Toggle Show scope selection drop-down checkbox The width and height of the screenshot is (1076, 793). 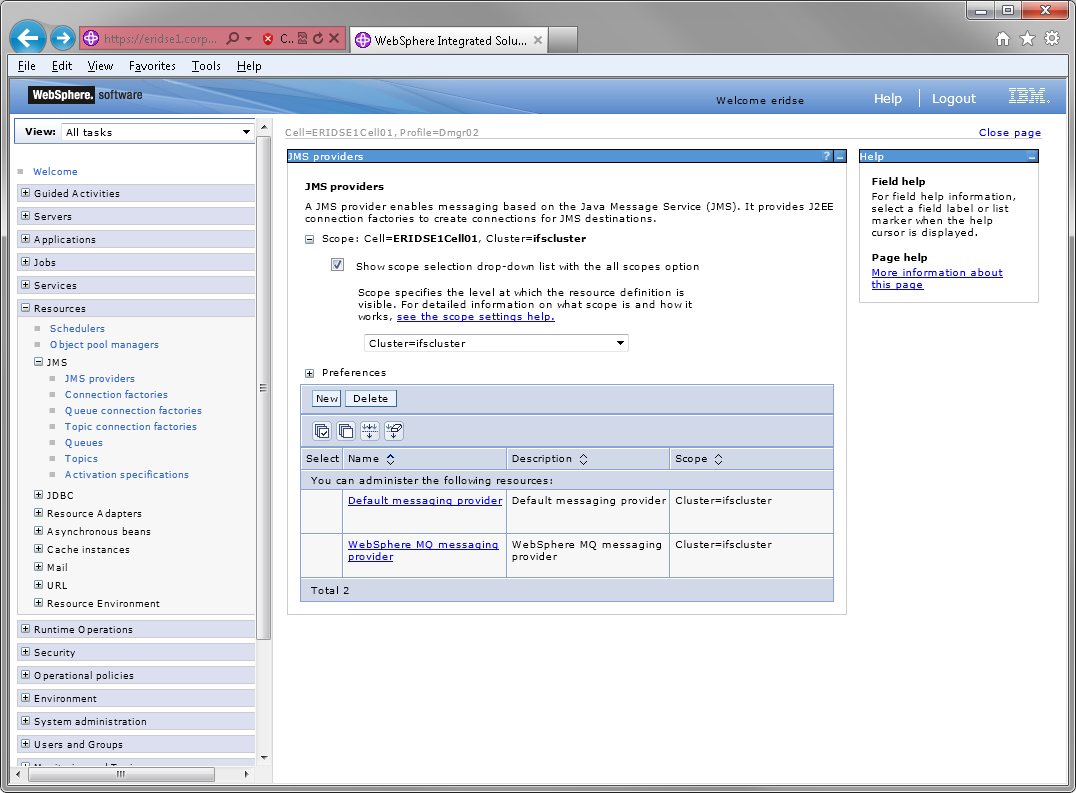(338, 265)
